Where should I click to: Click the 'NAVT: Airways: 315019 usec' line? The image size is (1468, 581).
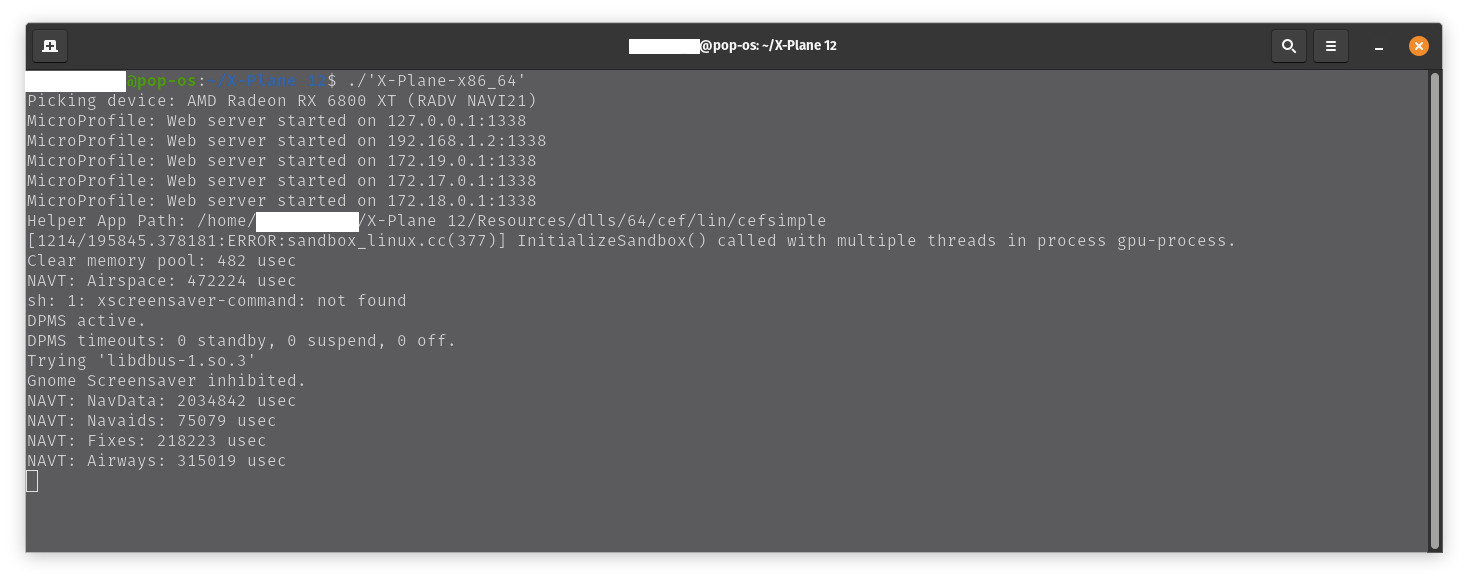(157, 461)
